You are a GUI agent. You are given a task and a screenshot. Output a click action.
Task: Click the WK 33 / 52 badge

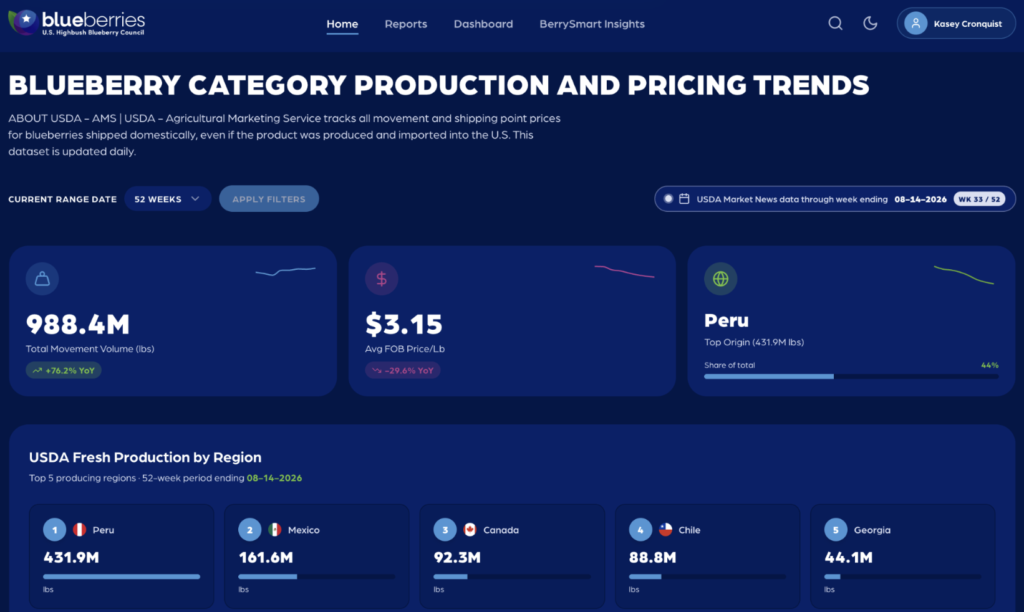979,199
